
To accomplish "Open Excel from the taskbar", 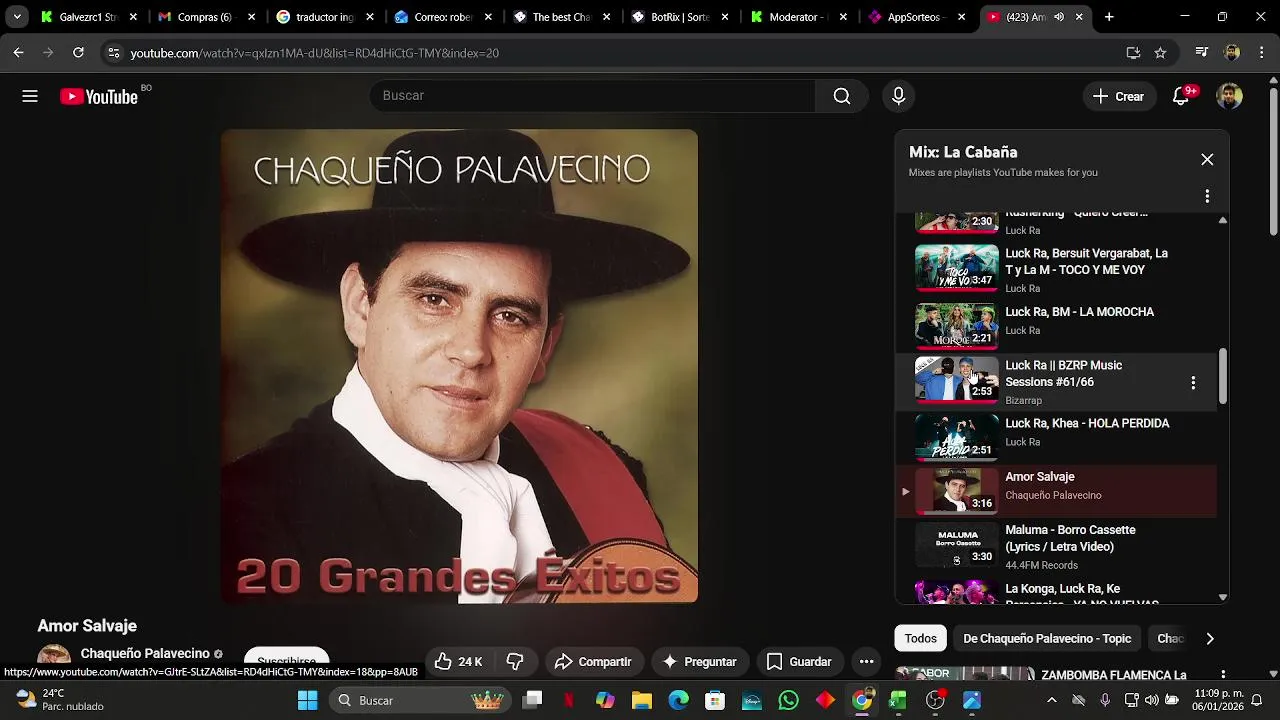I will pos(898,700).
